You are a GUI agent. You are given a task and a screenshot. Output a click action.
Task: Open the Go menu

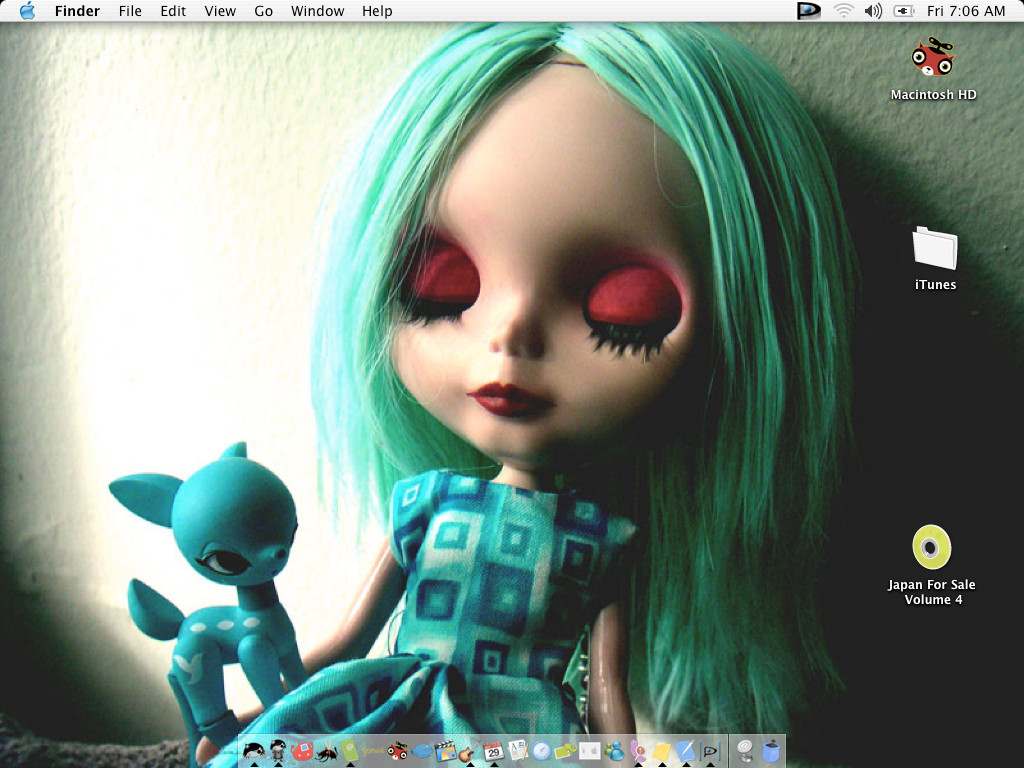pos(263,11)
